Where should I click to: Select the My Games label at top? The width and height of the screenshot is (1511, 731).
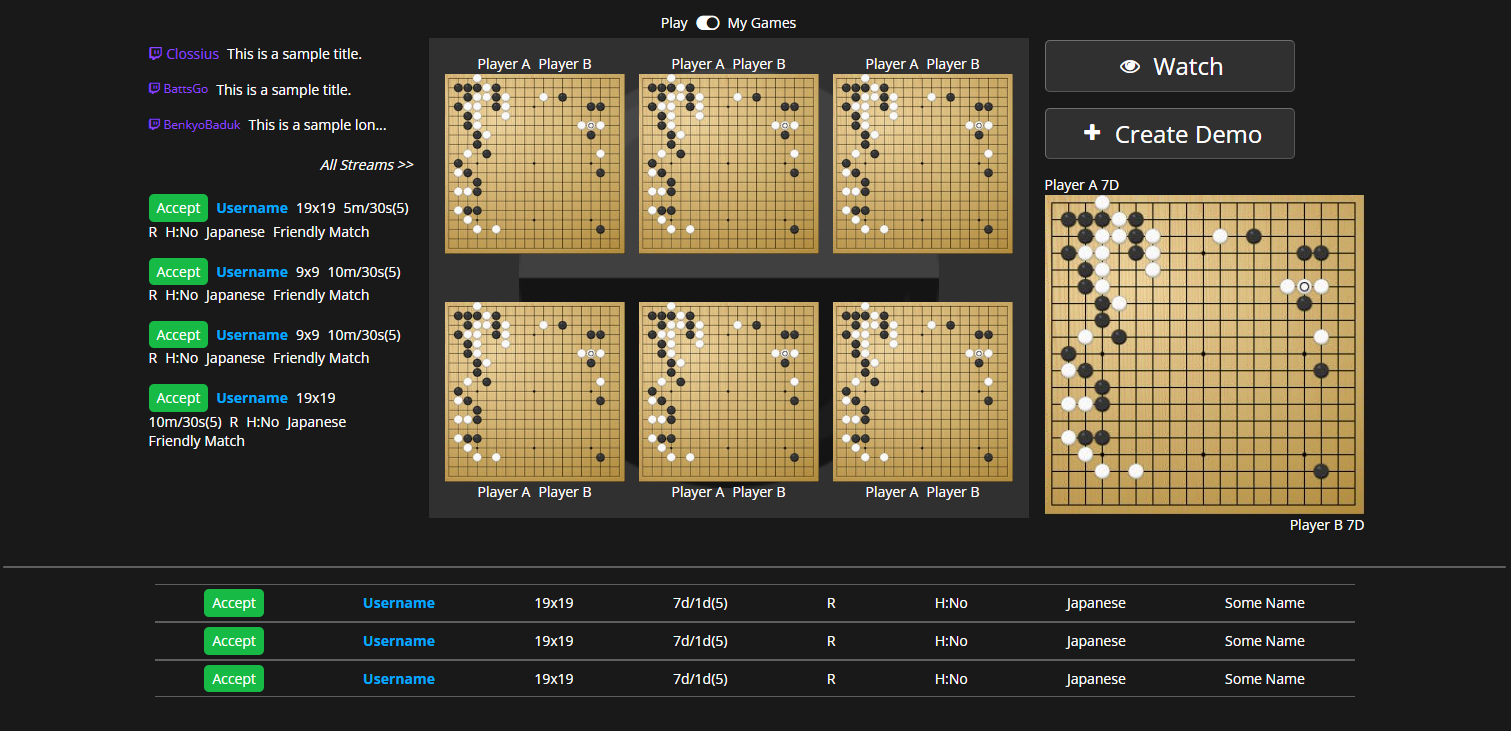coord(762,23)
